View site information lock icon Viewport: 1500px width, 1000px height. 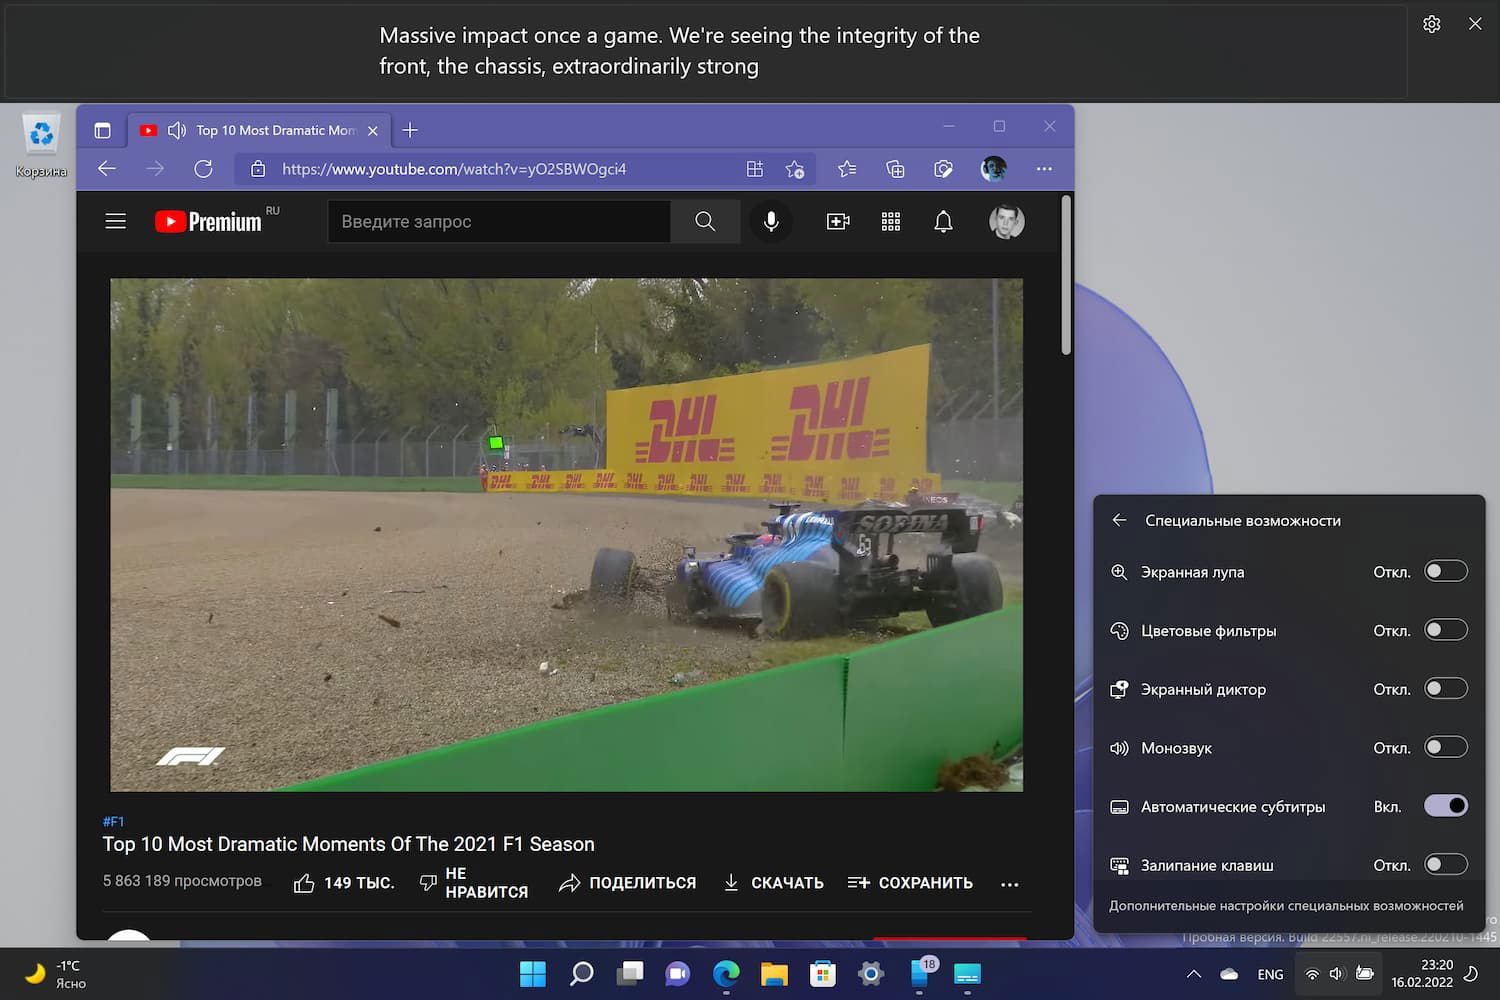(258, 169)
